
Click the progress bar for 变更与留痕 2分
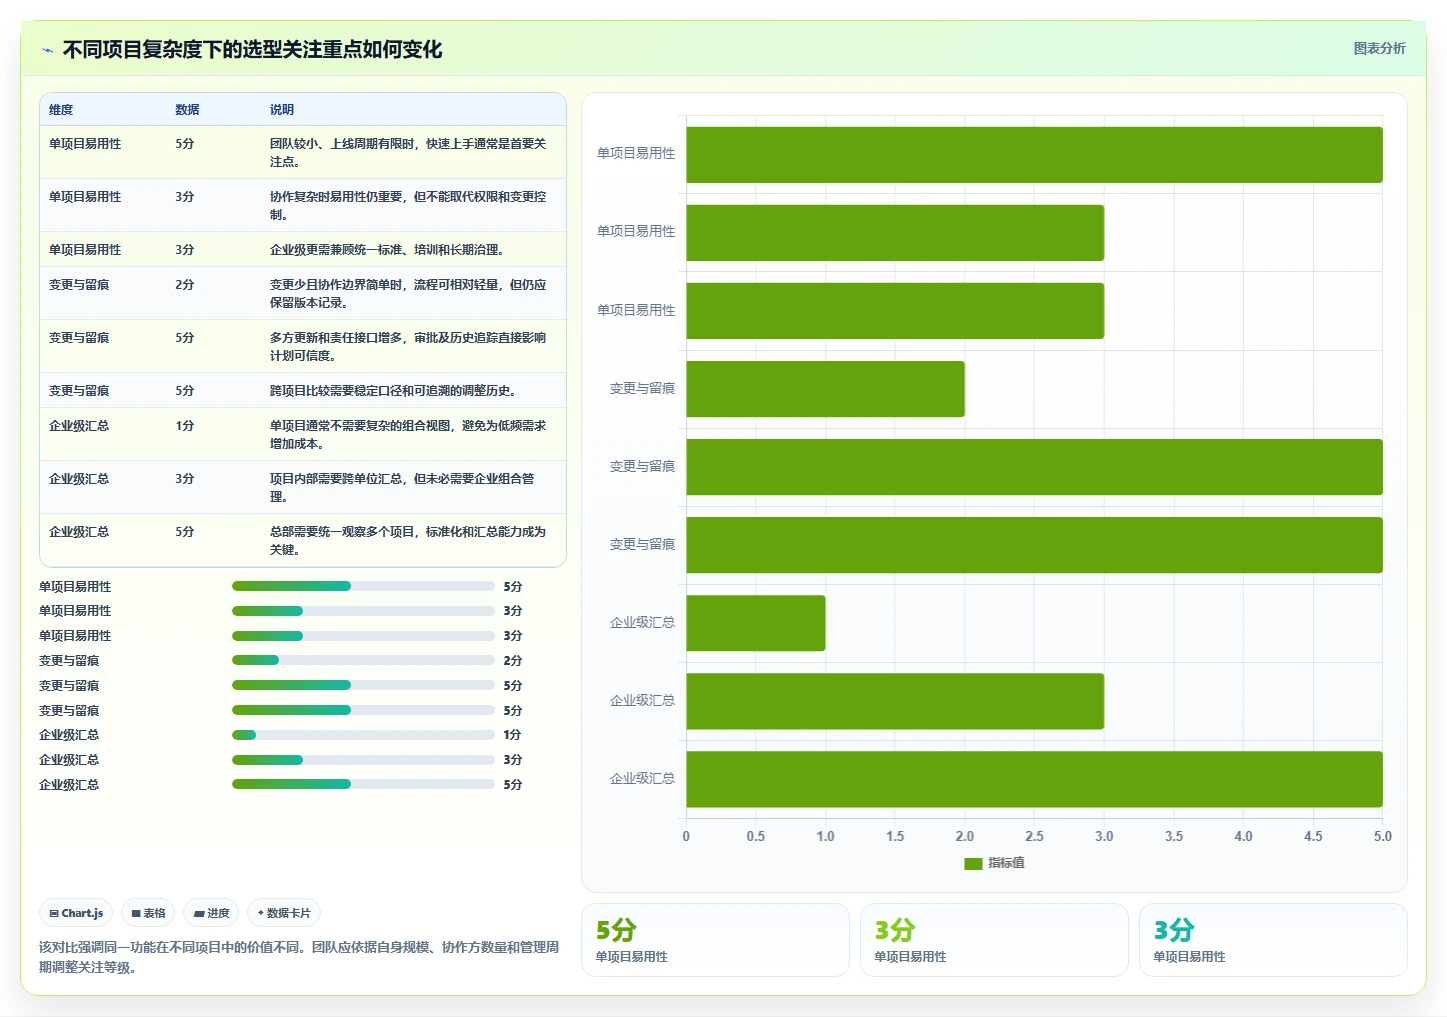(363, 660)
